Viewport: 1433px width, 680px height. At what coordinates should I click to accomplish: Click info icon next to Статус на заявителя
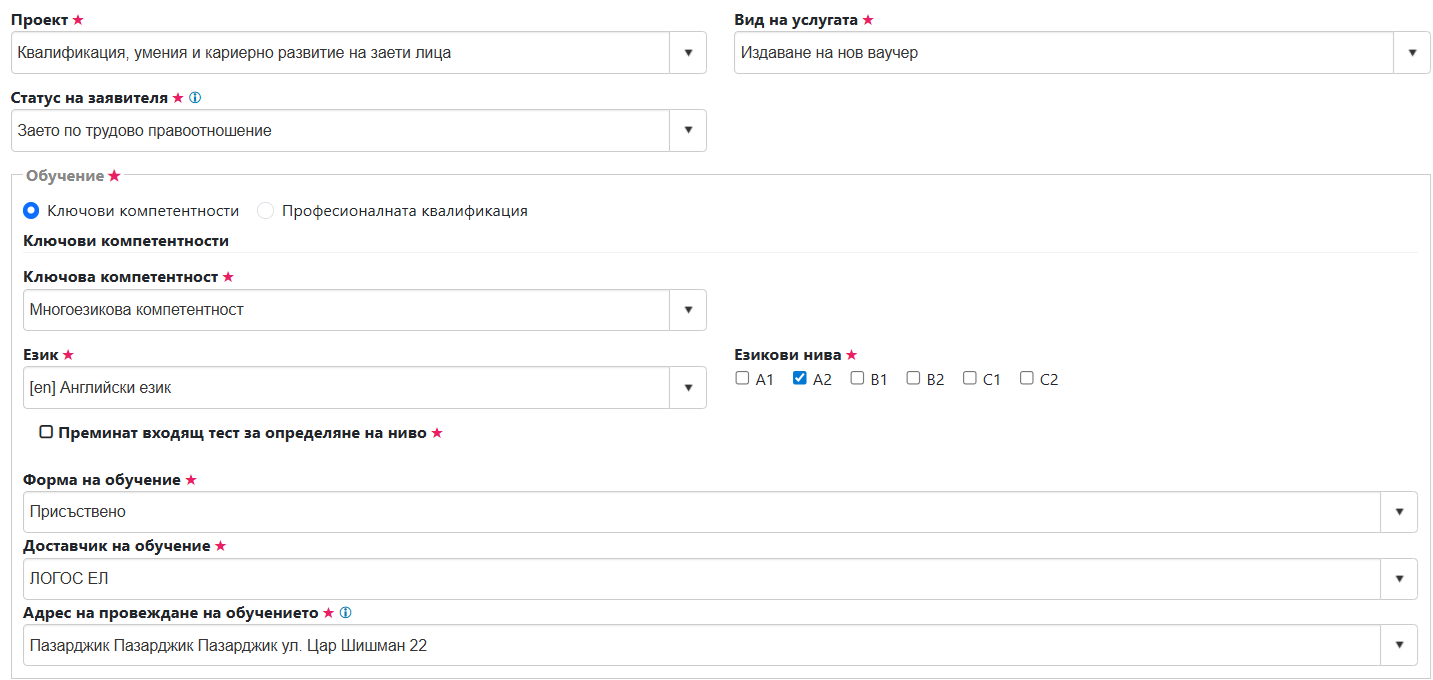(195, 98)
